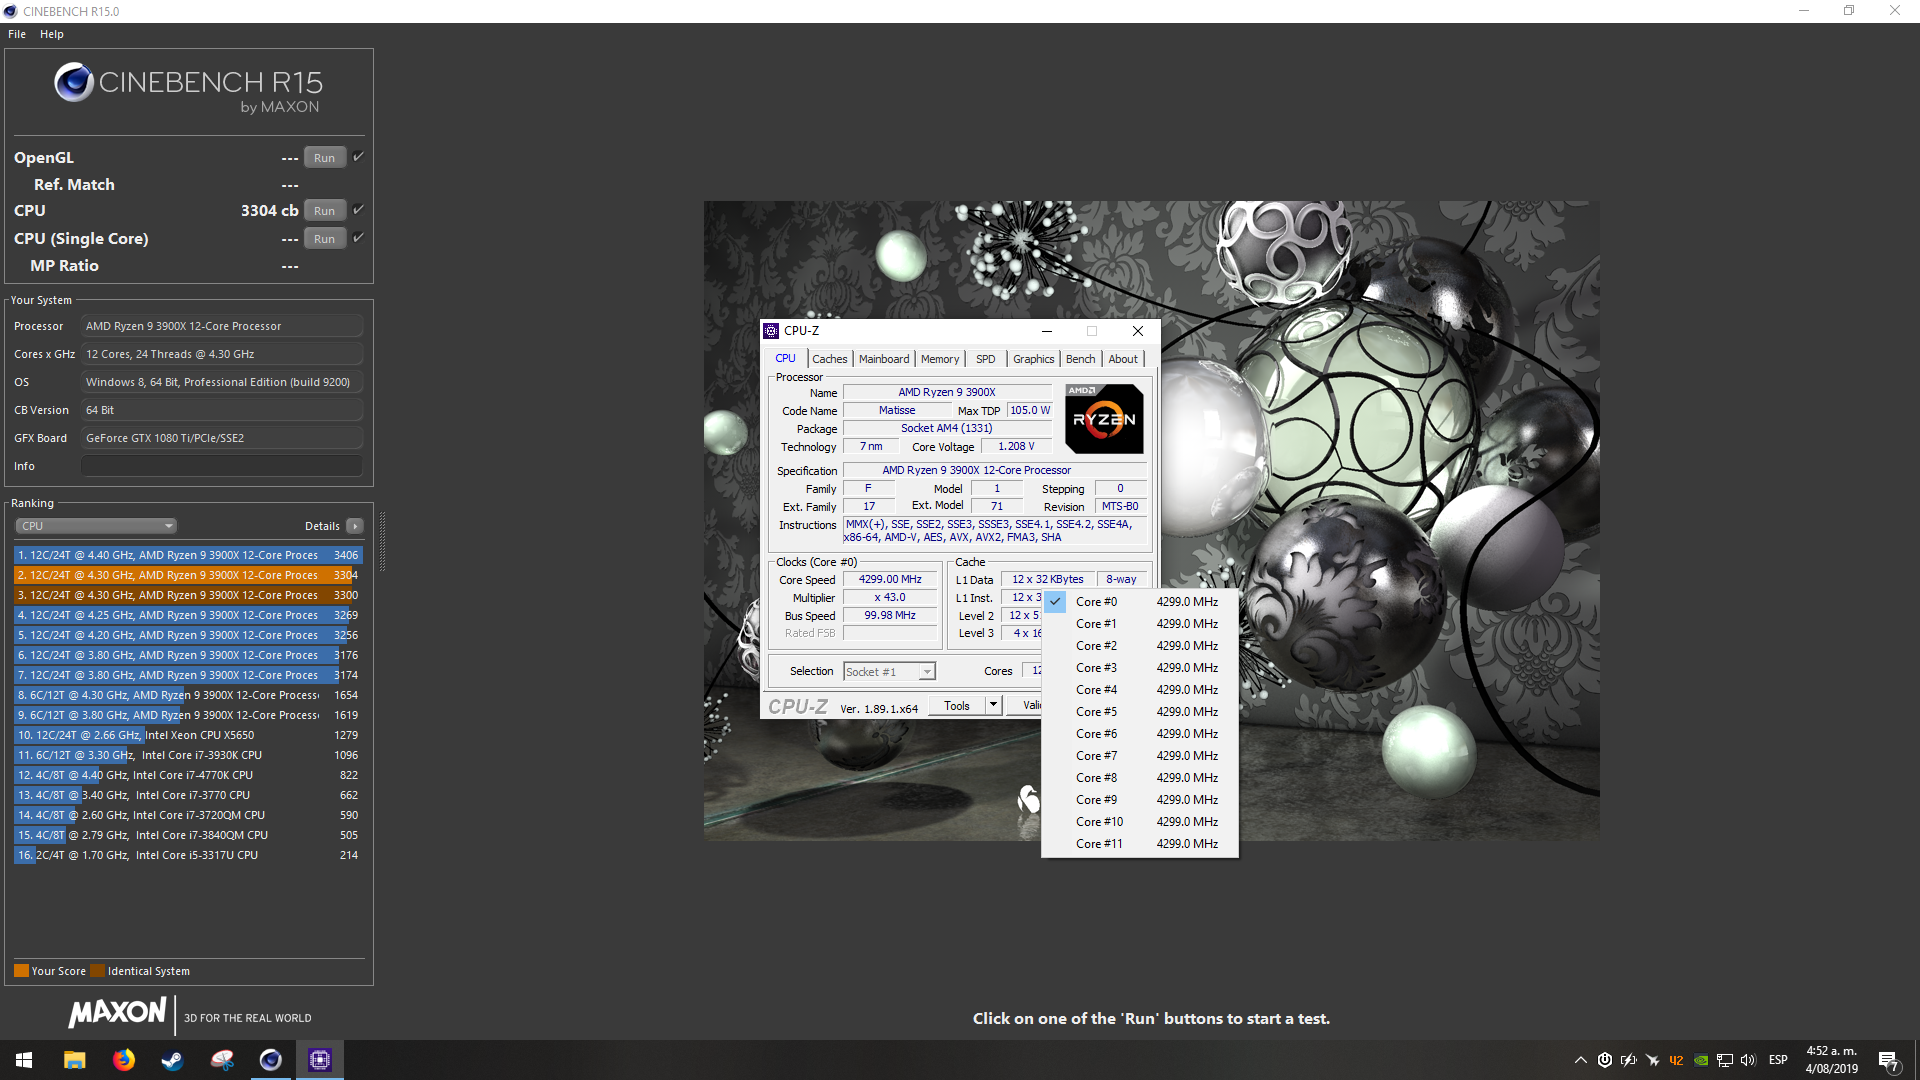
Task: Run the CPU benchmark
Action: [325, 211]
